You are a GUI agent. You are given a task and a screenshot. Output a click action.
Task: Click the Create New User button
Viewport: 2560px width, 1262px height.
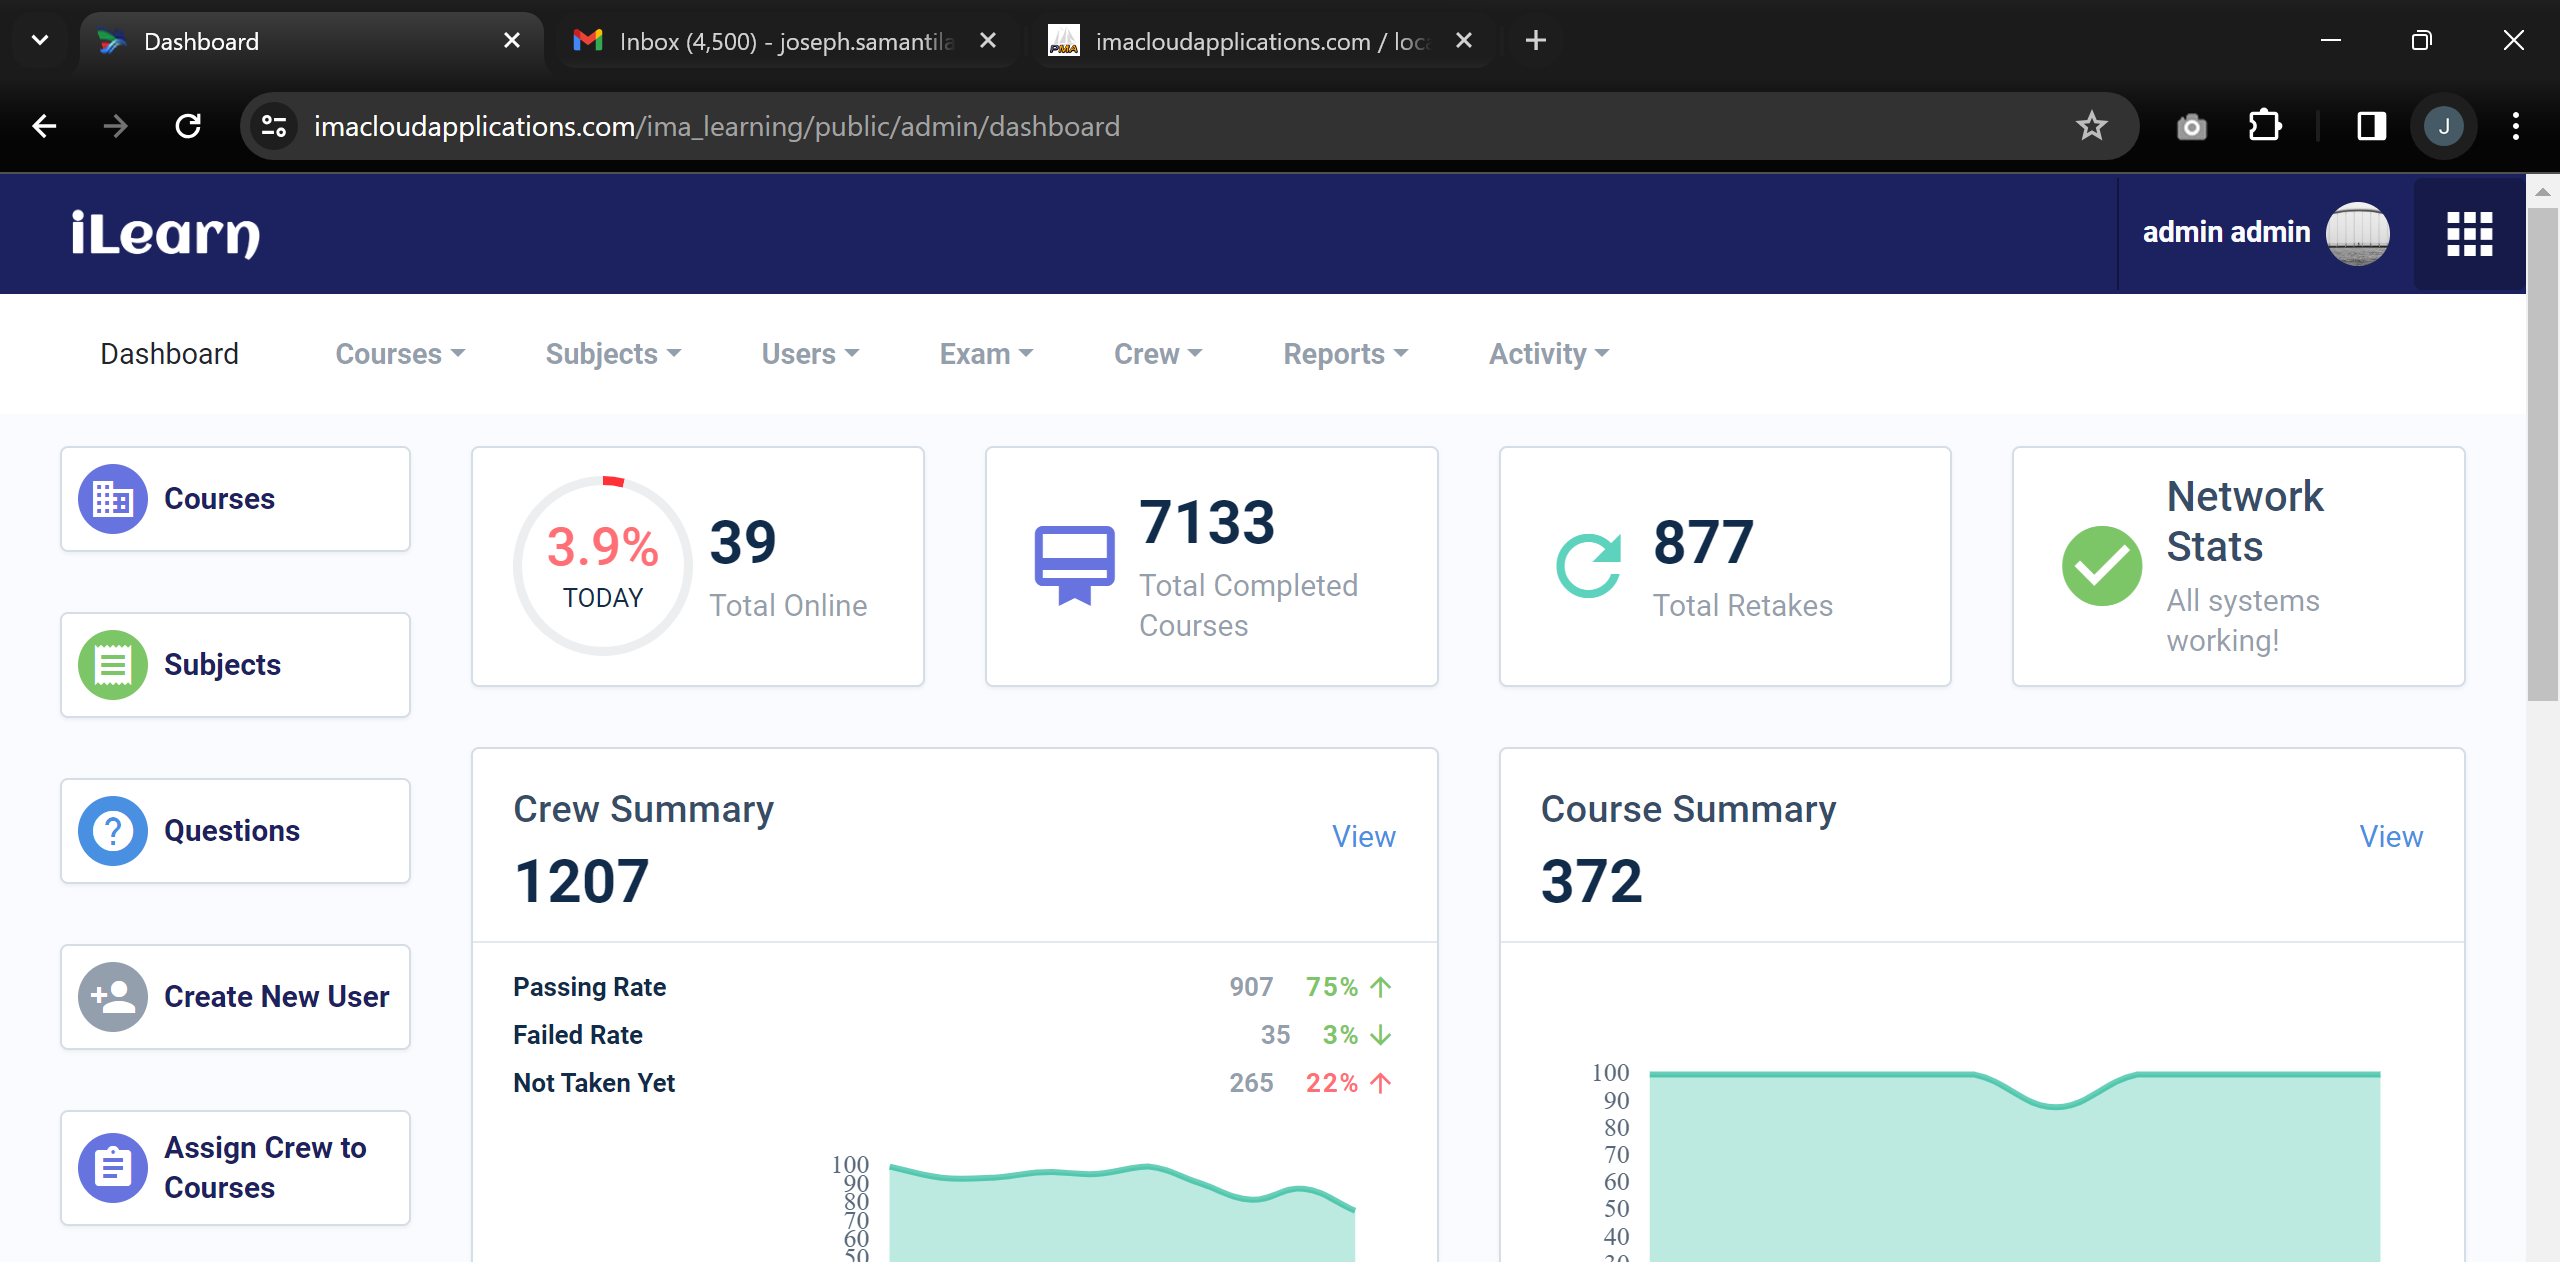coord(235,996)
